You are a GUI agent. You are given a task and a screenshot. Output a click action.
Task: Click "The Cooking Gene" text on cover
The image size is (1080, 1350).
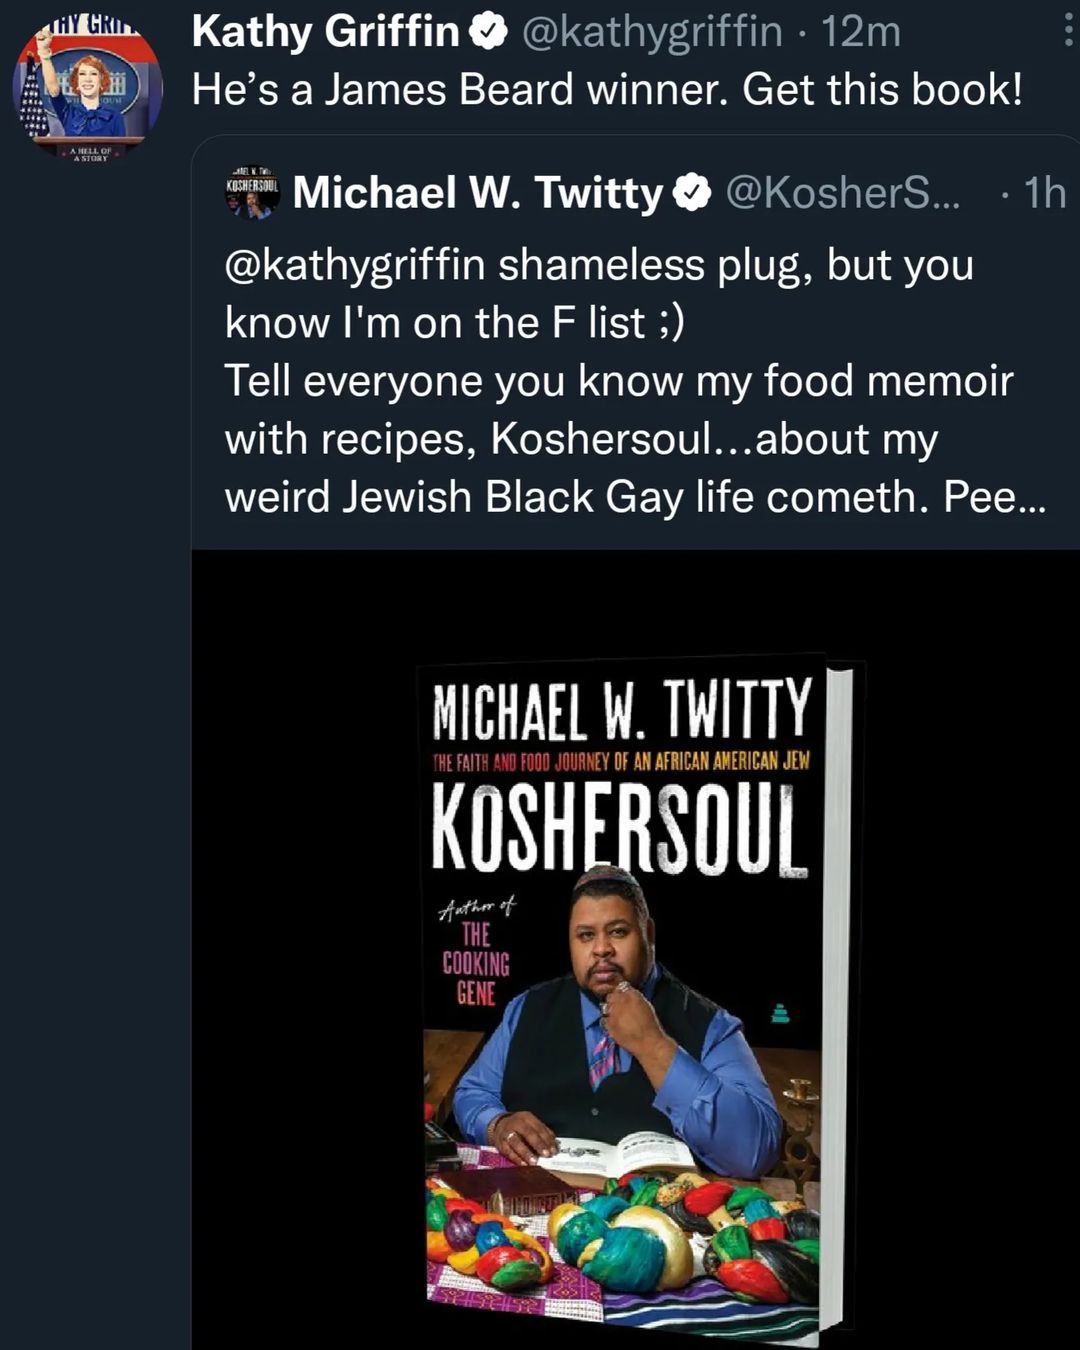476,963
